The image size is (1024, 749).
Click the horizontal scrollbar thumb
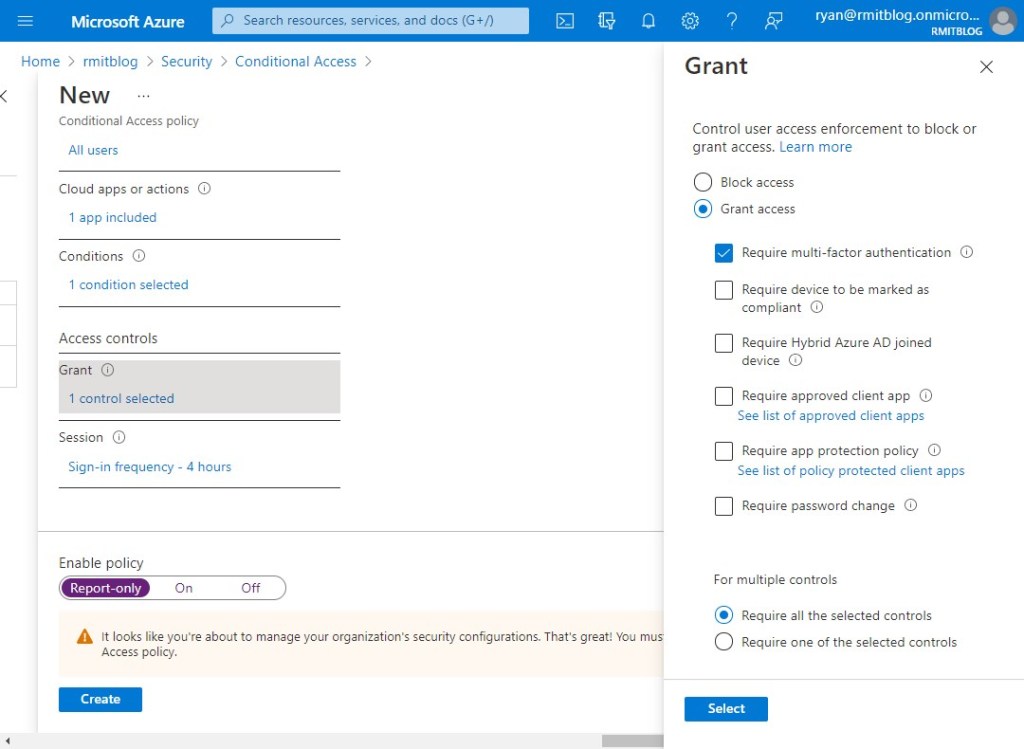632,741
